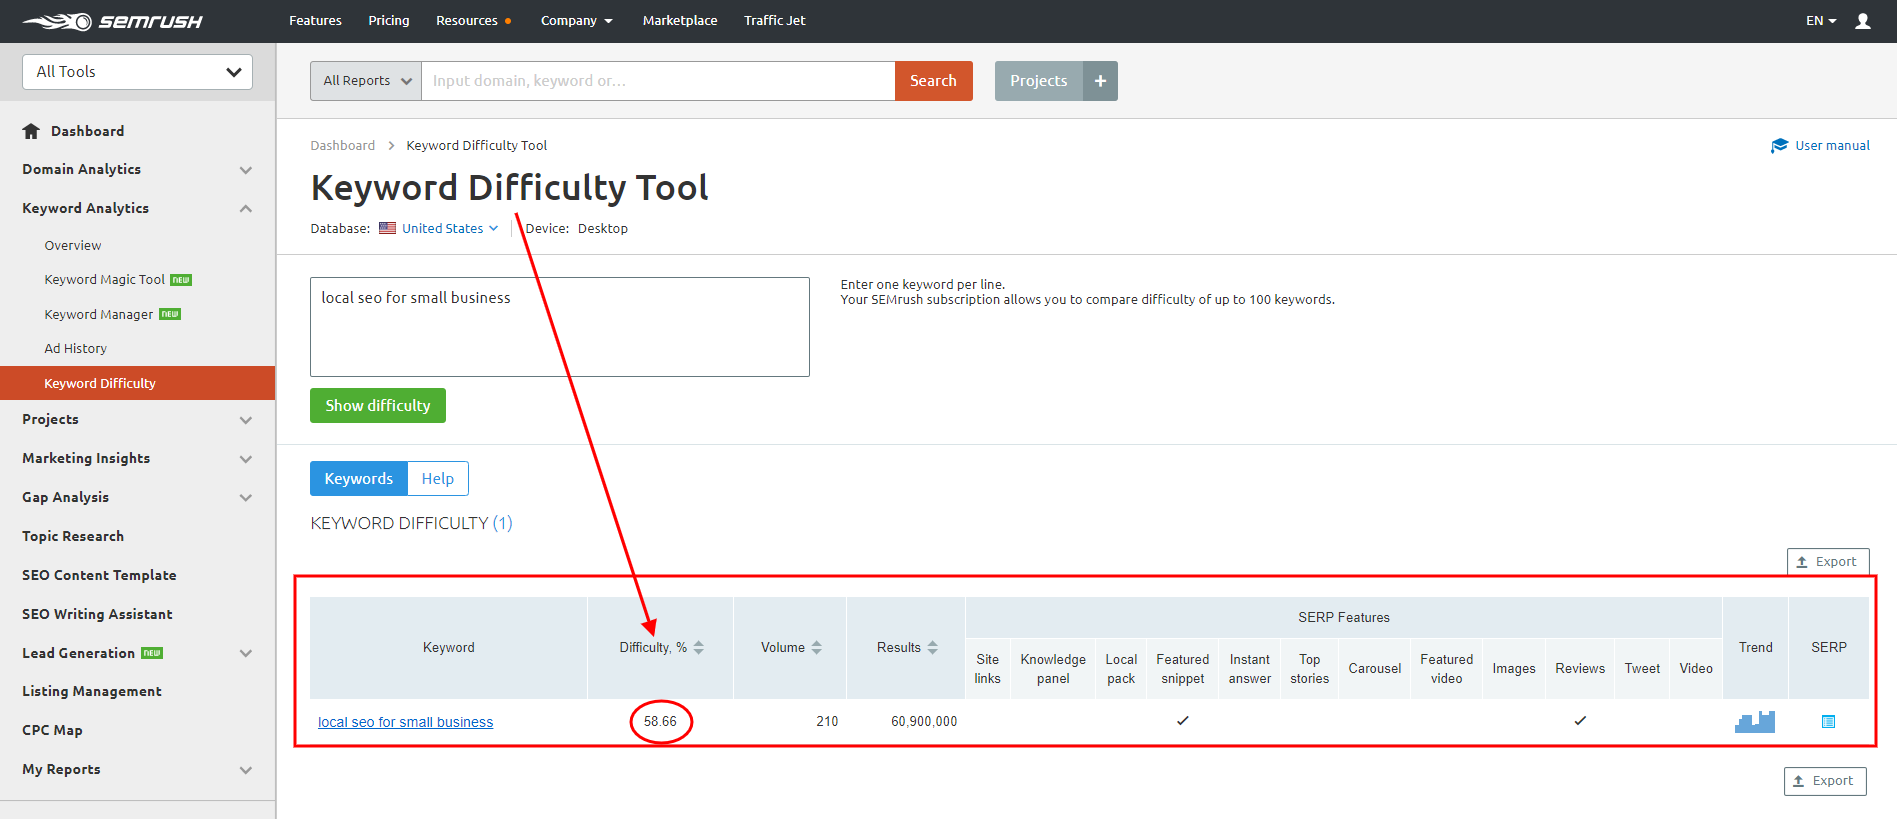Open Keyword Manager
This screenshot has height=819, width=1897.
click(99, 315)
